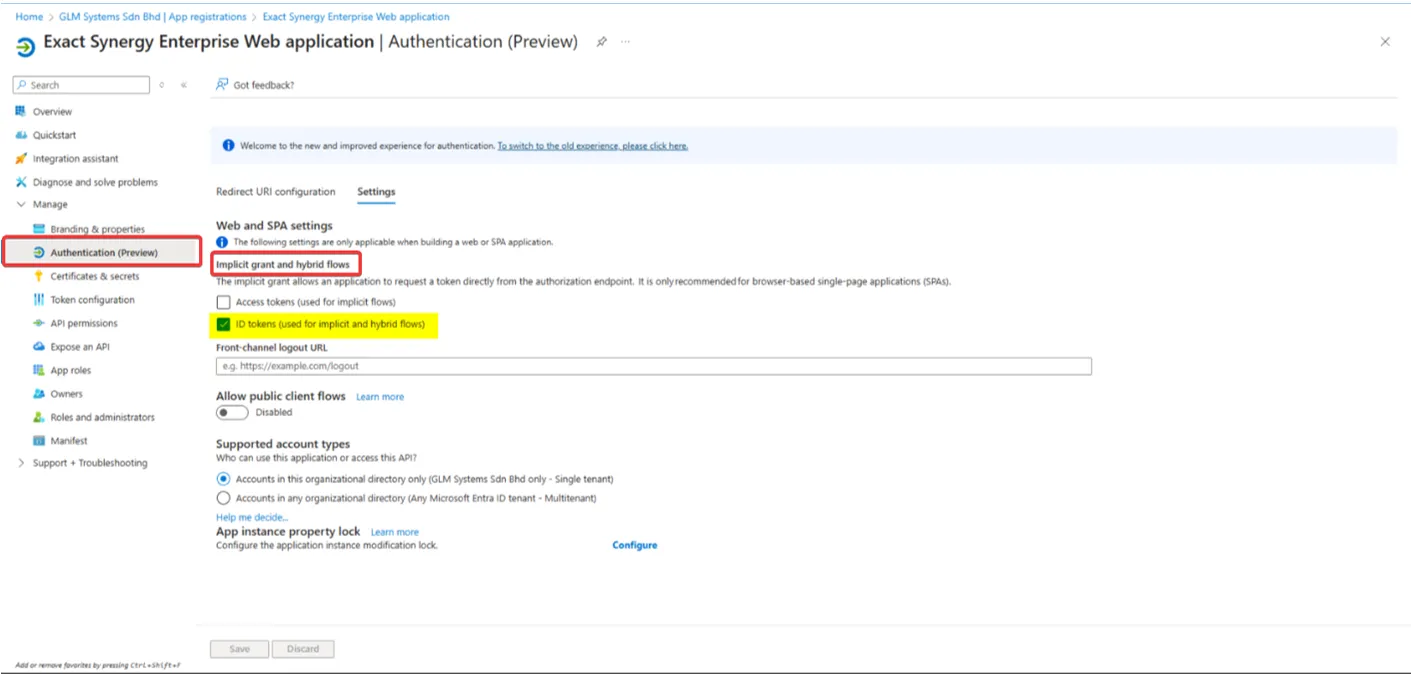Collapse the sidebar with double-chevron button
Viewport: 1411px width, 674px height.
tap(184, 85)
